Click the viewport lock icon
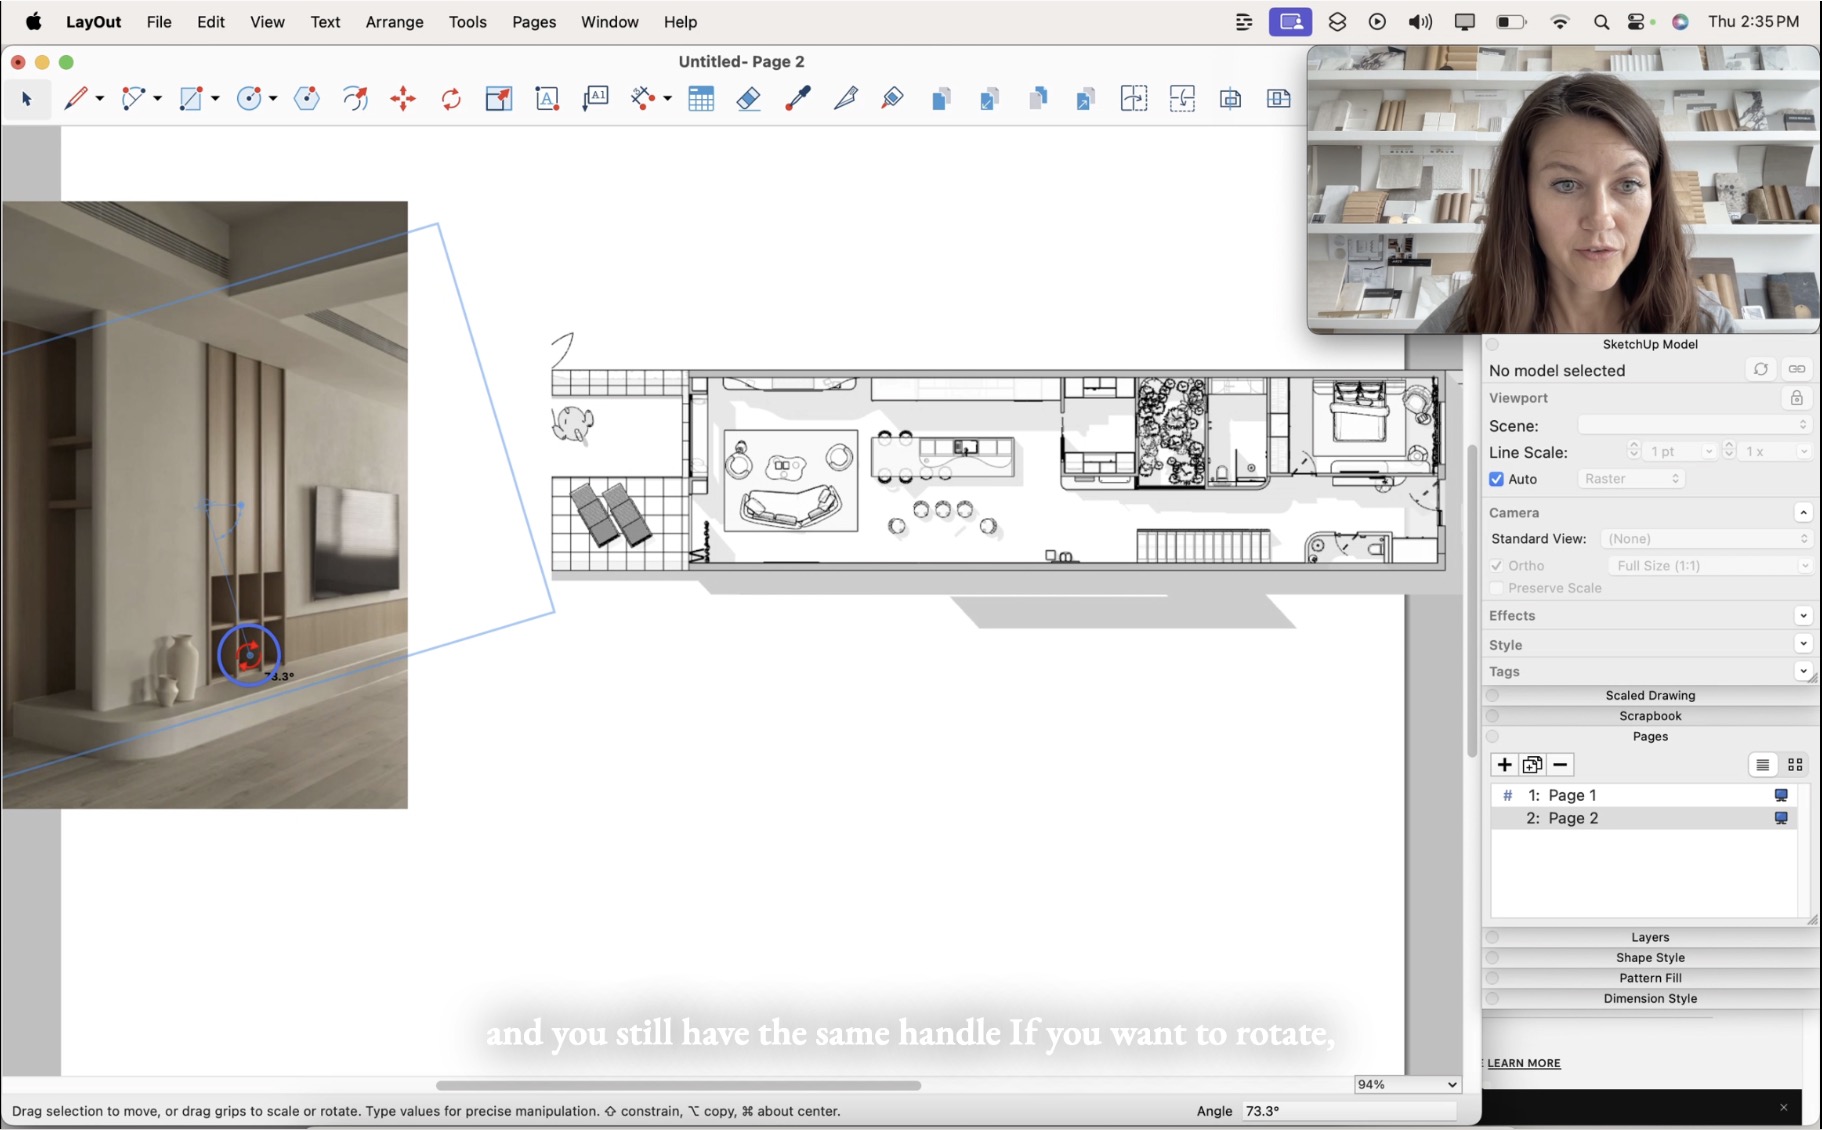The width and height of the screenshot is (1822, 1130). click(1797, 398)
